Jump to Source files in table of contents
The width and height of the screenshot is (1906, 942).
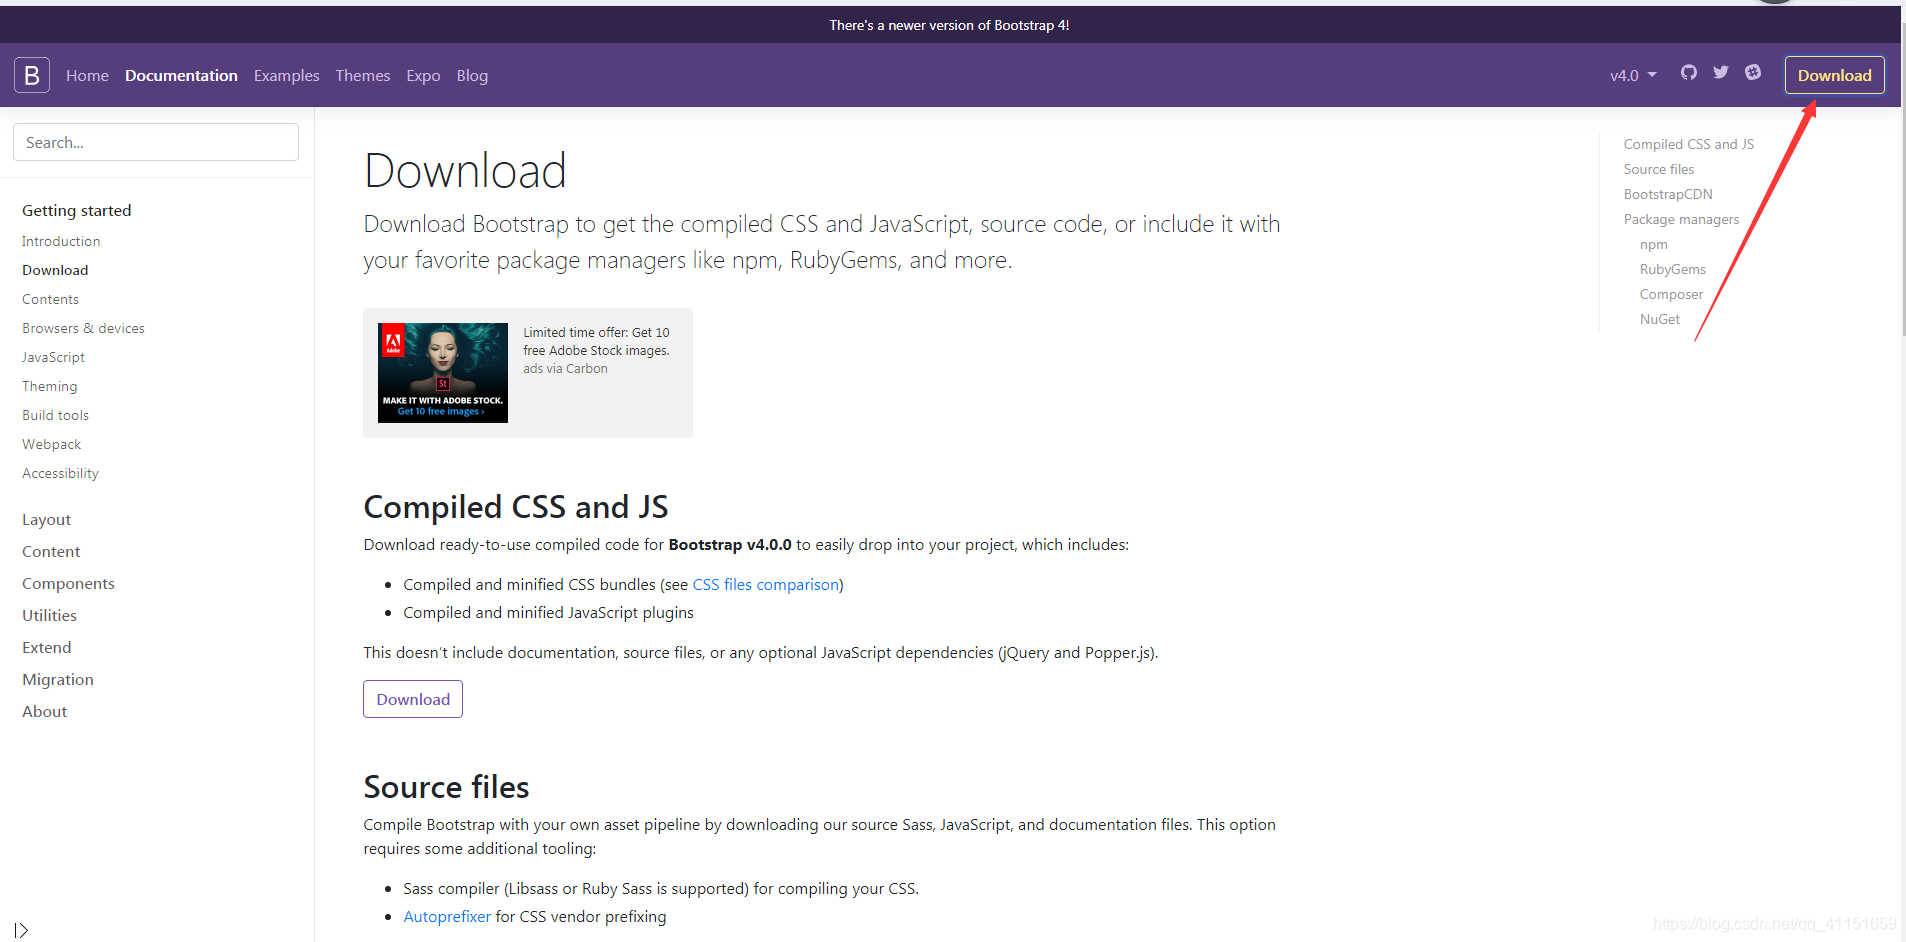[1658, 169]
